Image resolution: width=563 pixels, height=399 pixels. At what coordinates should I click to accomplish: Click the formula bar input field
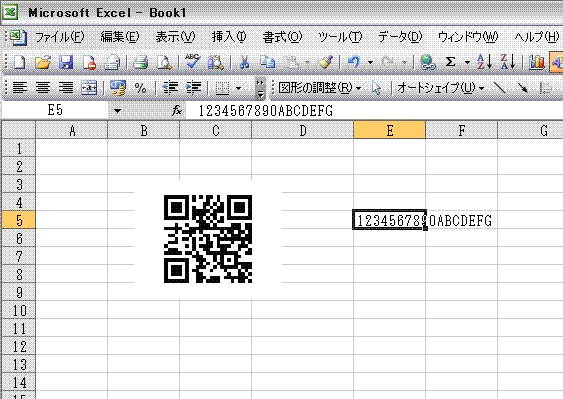pos(373,111)
